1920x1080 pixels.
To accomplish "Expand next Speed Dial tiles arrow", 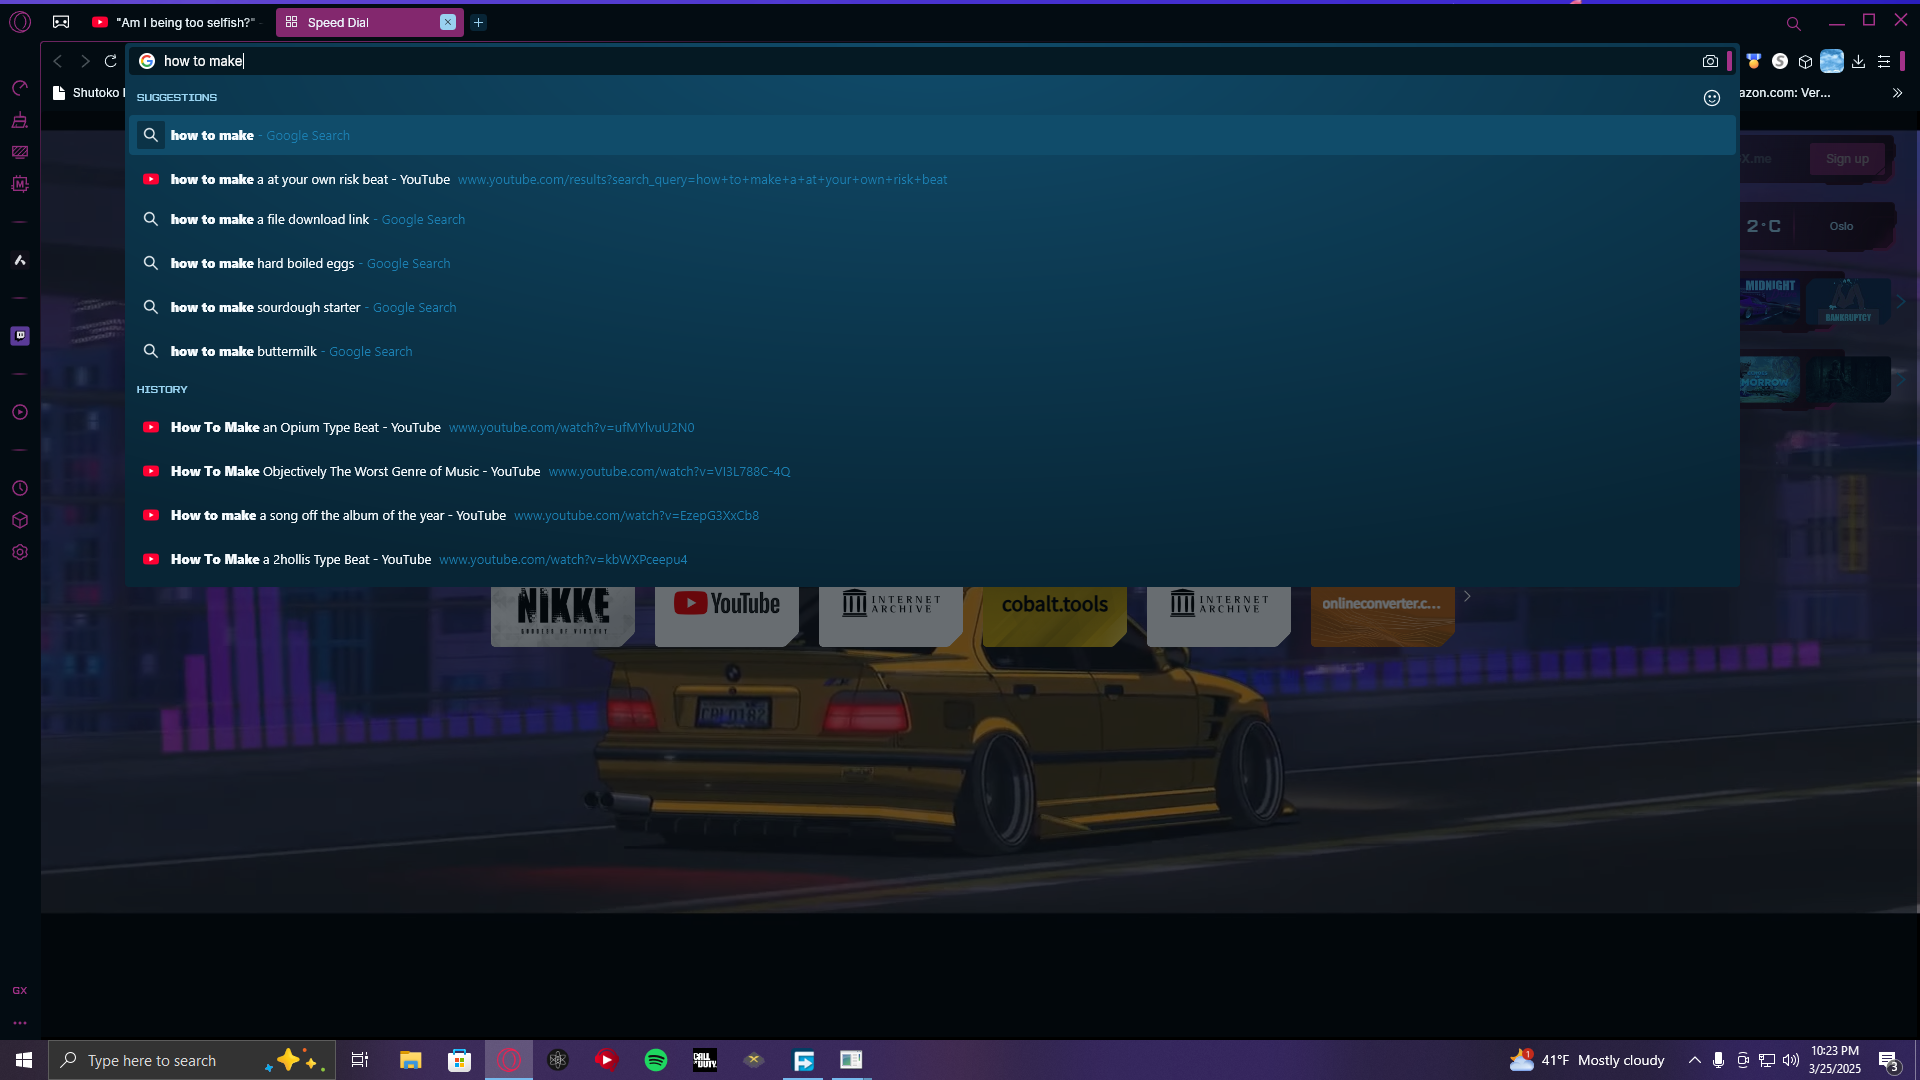I will [1467, 596].
